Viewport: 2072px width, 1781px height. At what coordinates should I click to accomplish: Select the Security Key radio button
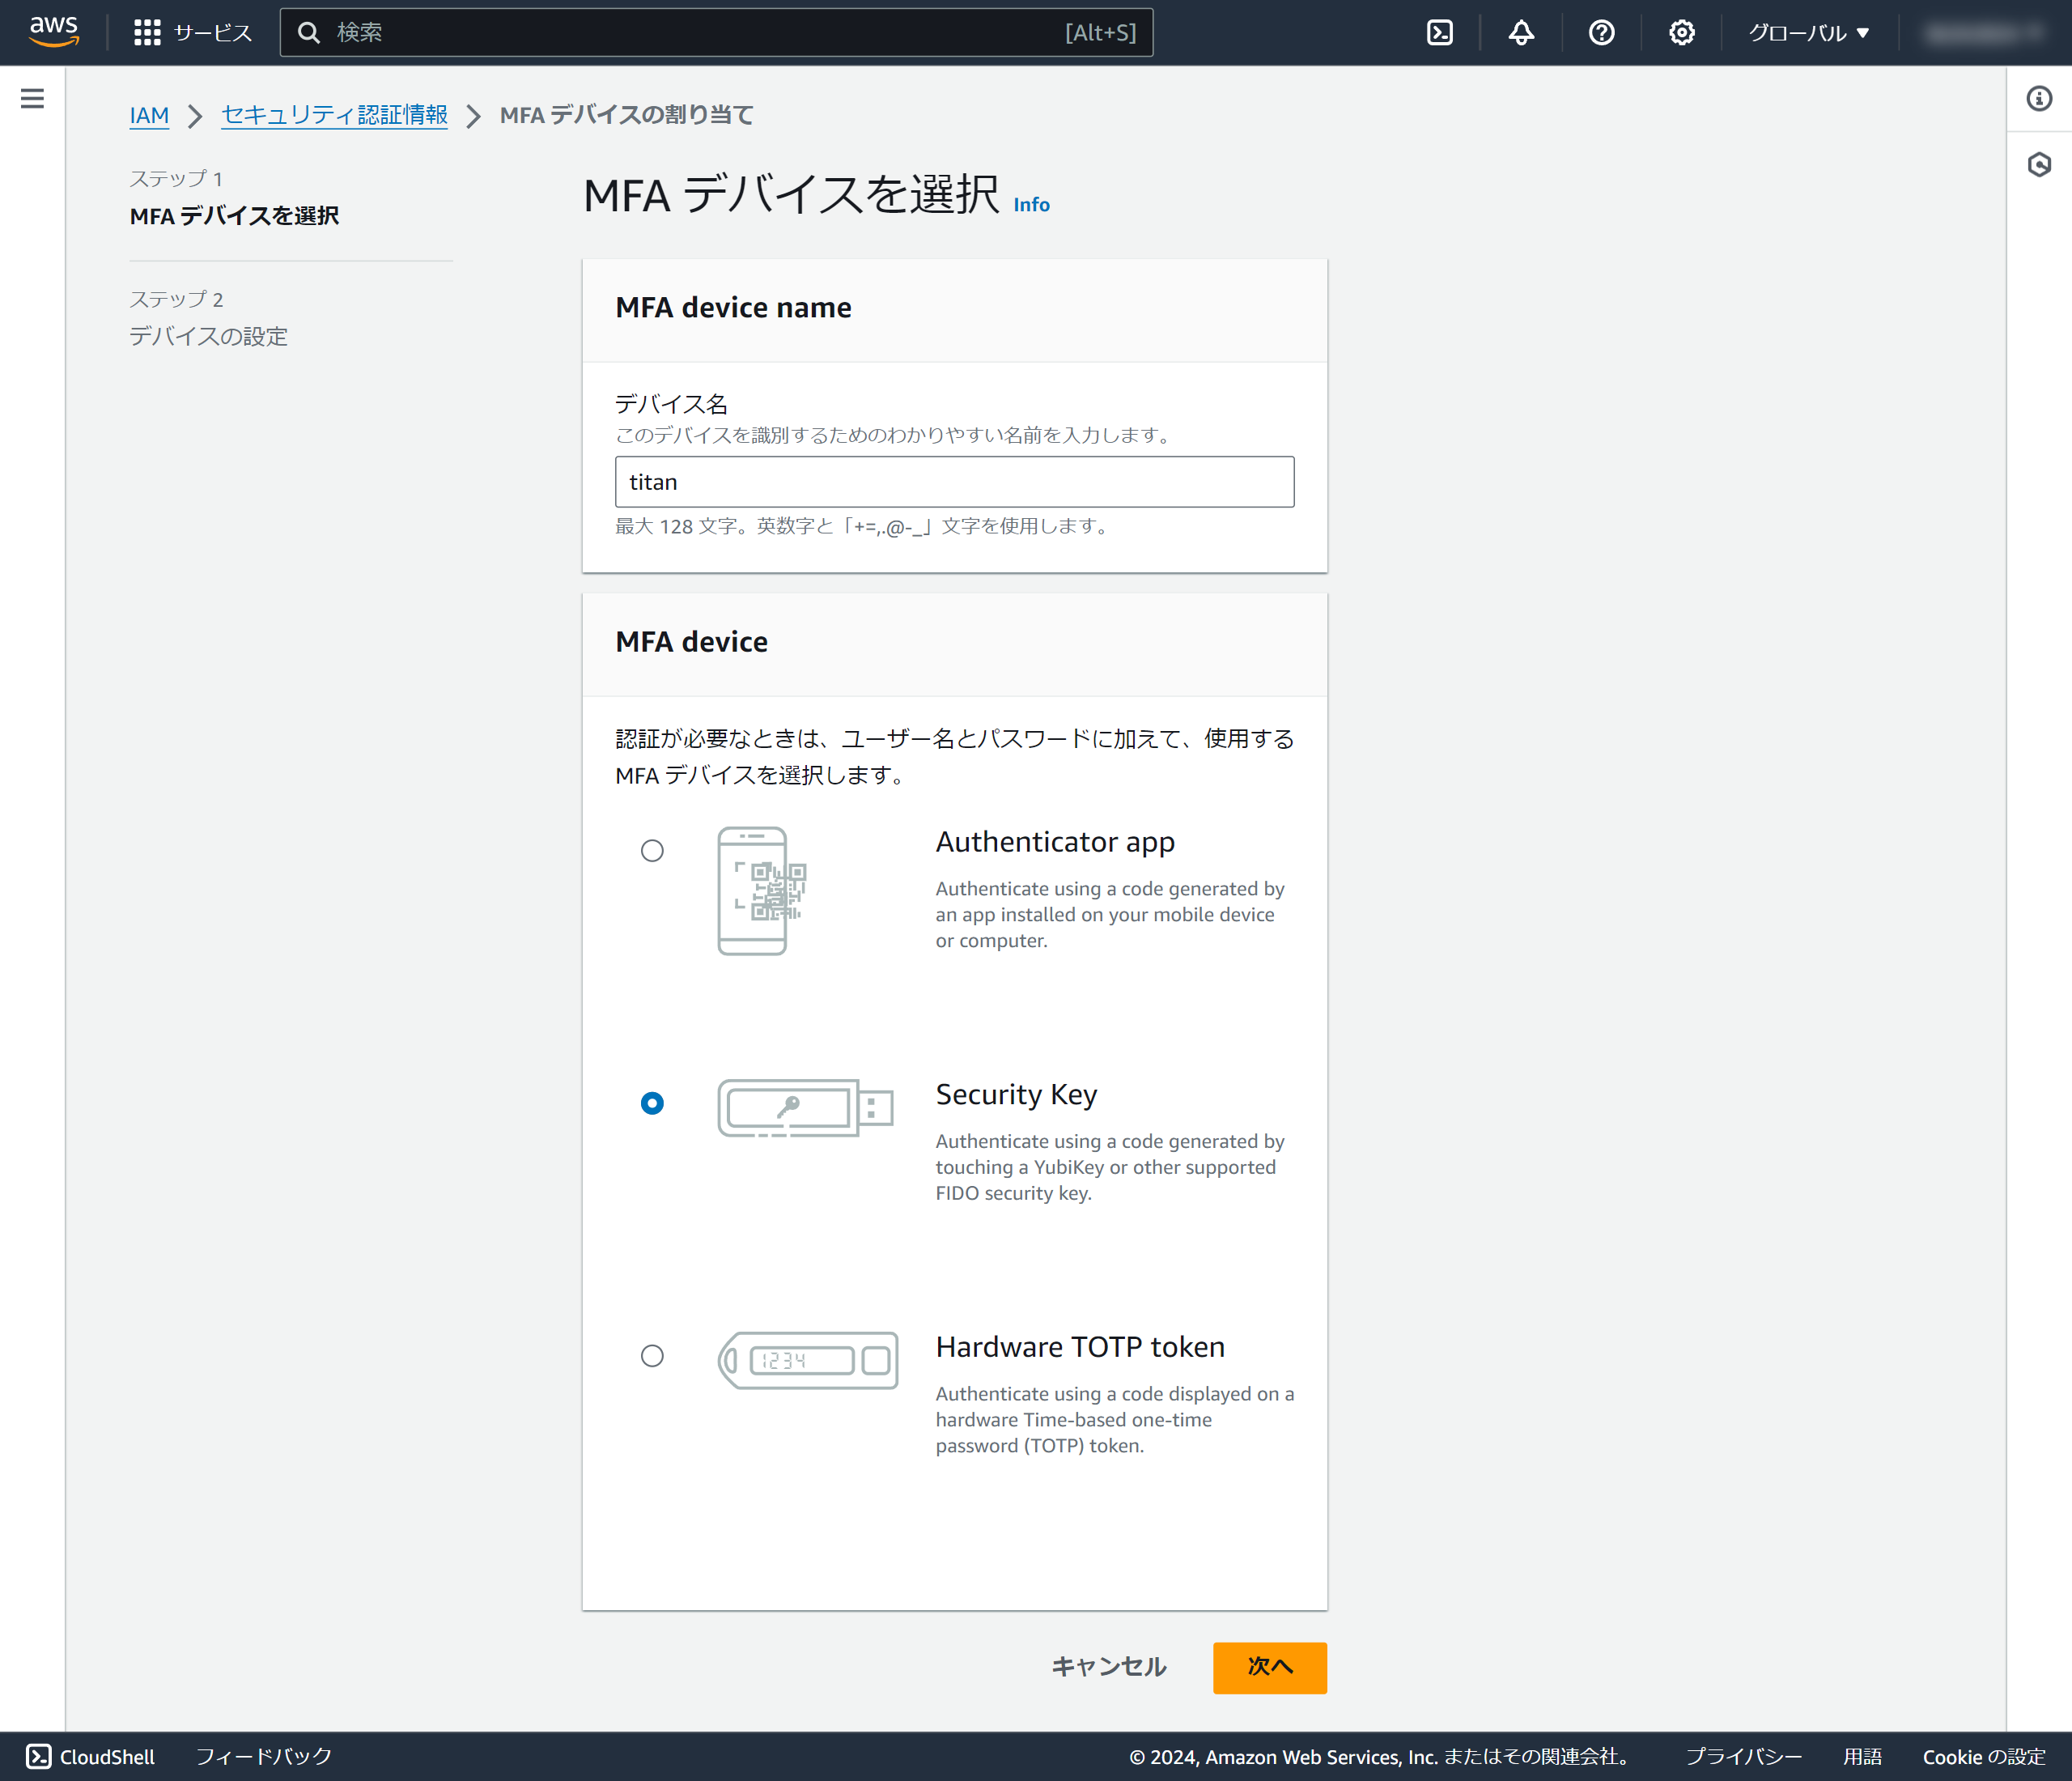652,1103
